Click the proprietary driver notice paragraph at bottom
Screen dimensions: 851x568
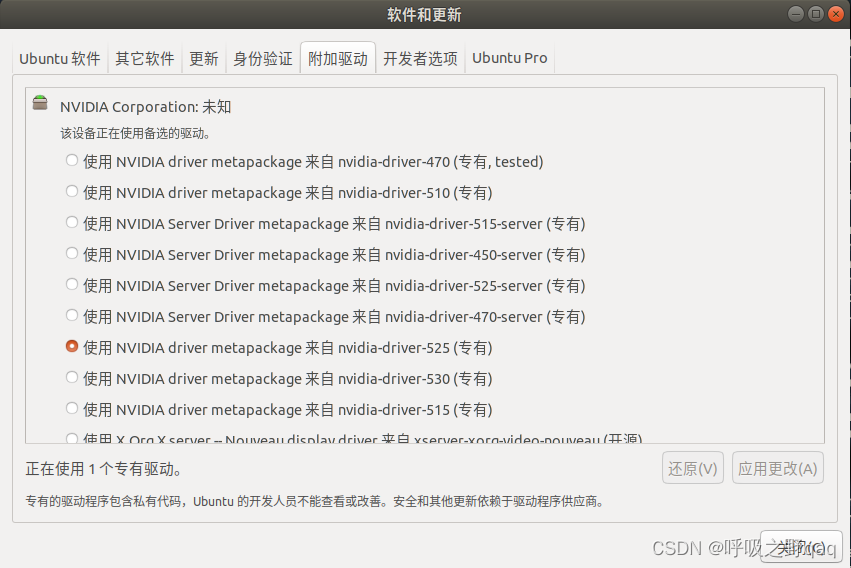coord(314,501)
